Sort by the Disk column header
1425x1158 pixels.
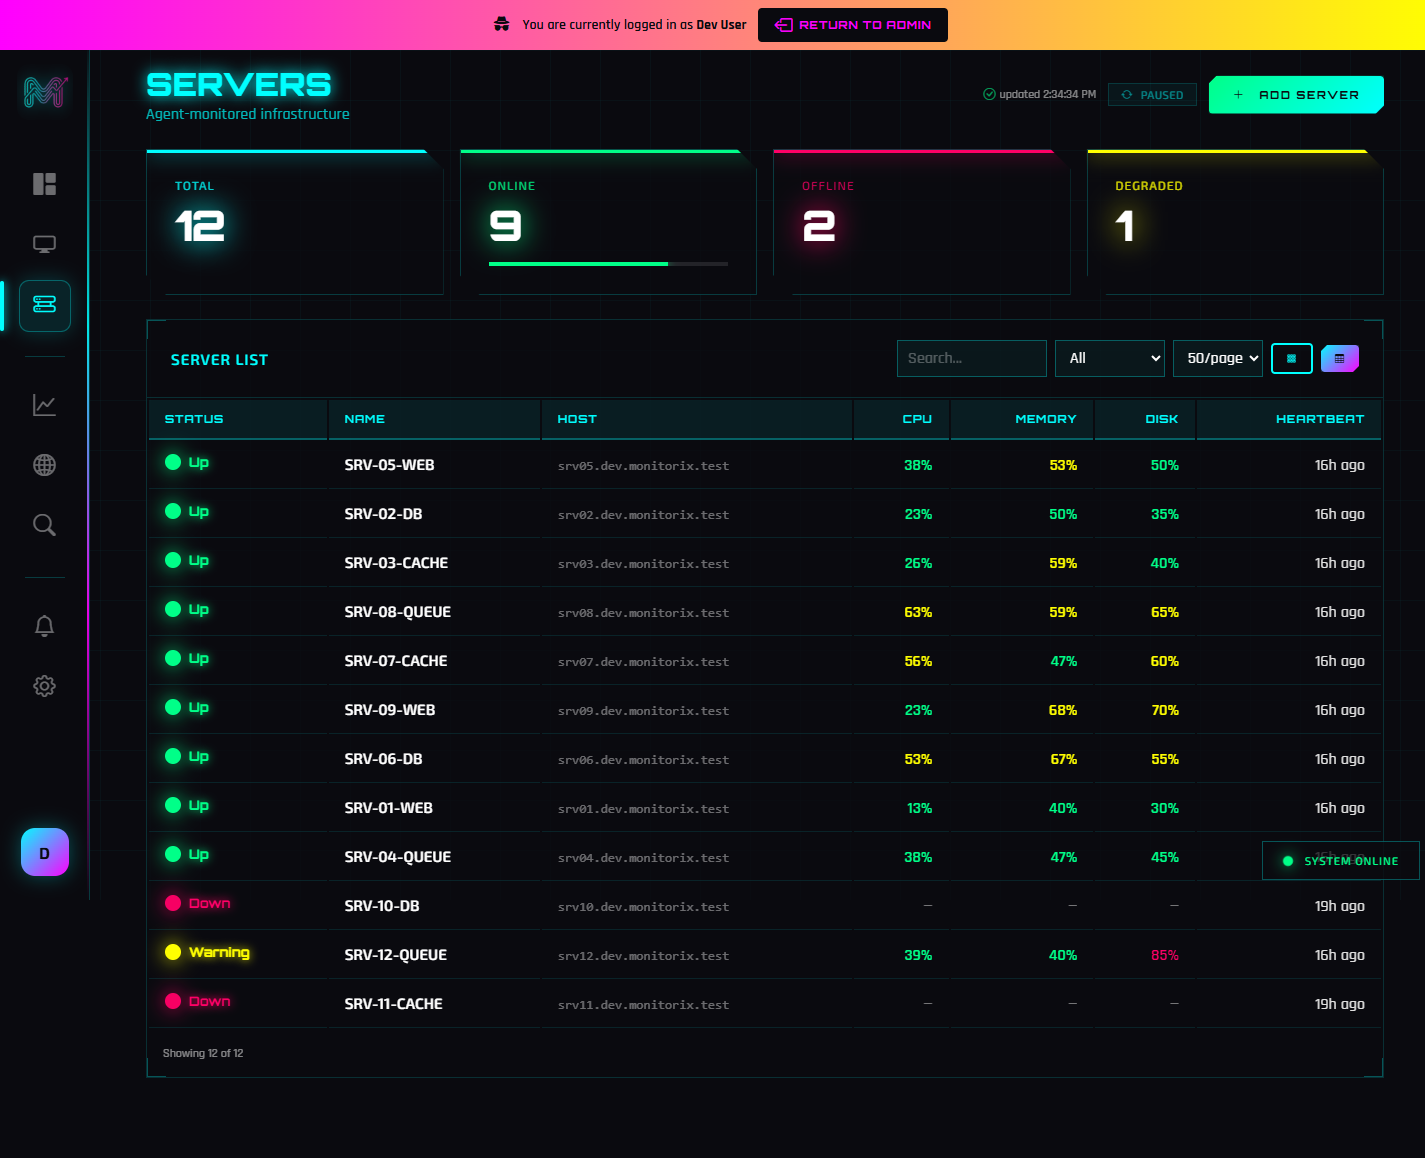point(1145,419)
